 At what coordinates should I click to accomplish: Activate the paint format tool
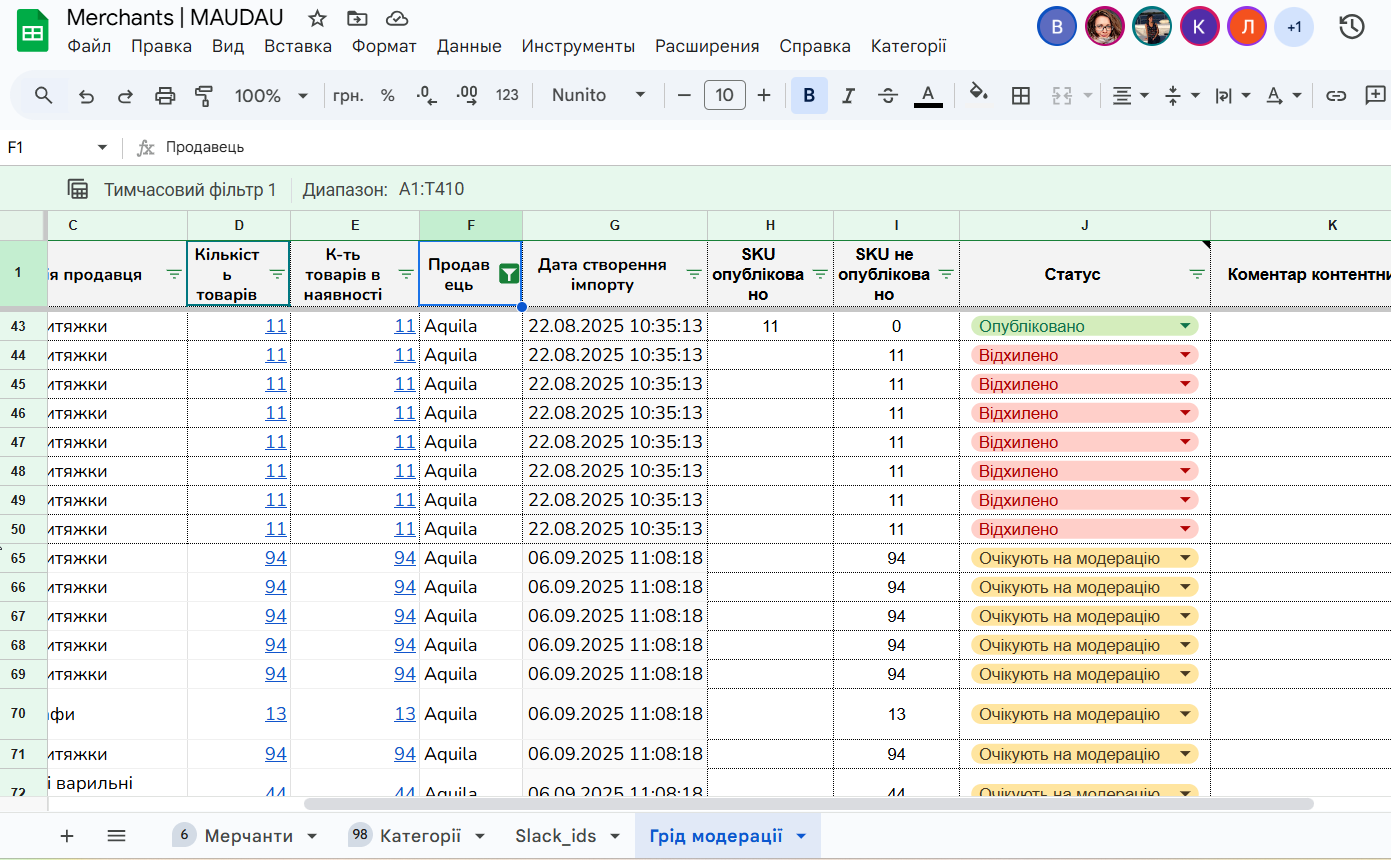(204, 96)
